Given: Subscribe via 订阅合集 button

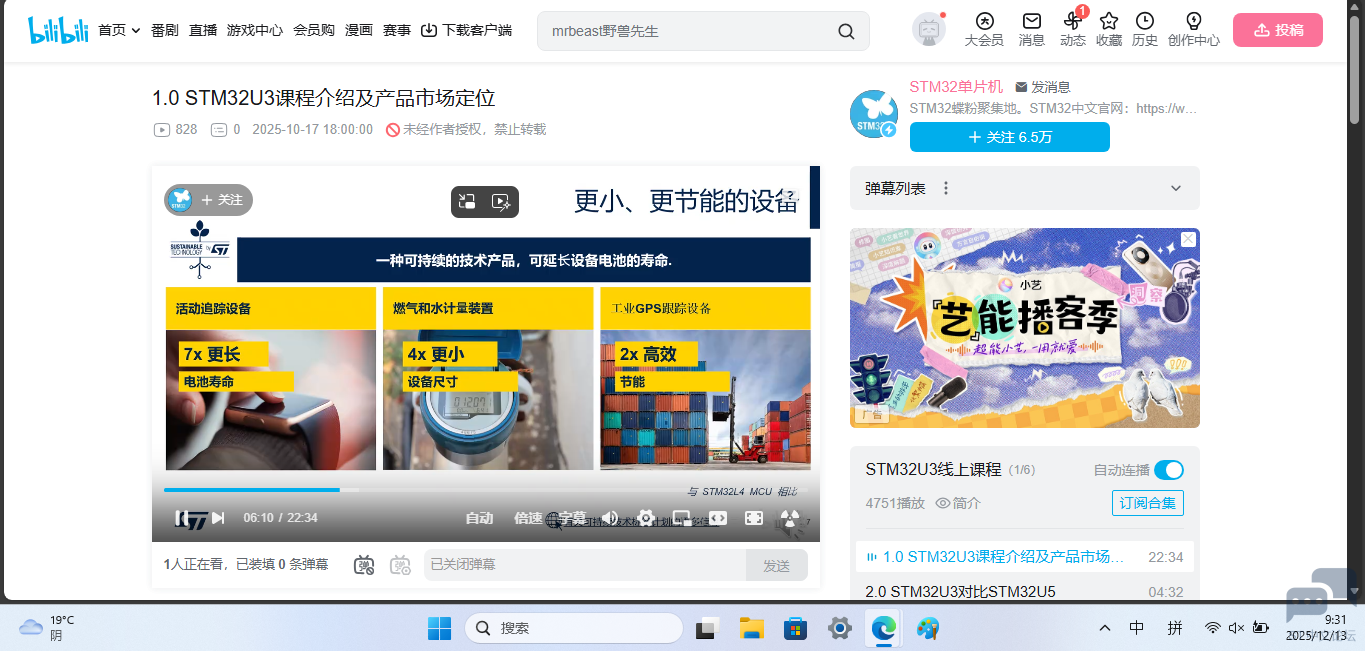Looking at the screenshot, I should 1147,503.
